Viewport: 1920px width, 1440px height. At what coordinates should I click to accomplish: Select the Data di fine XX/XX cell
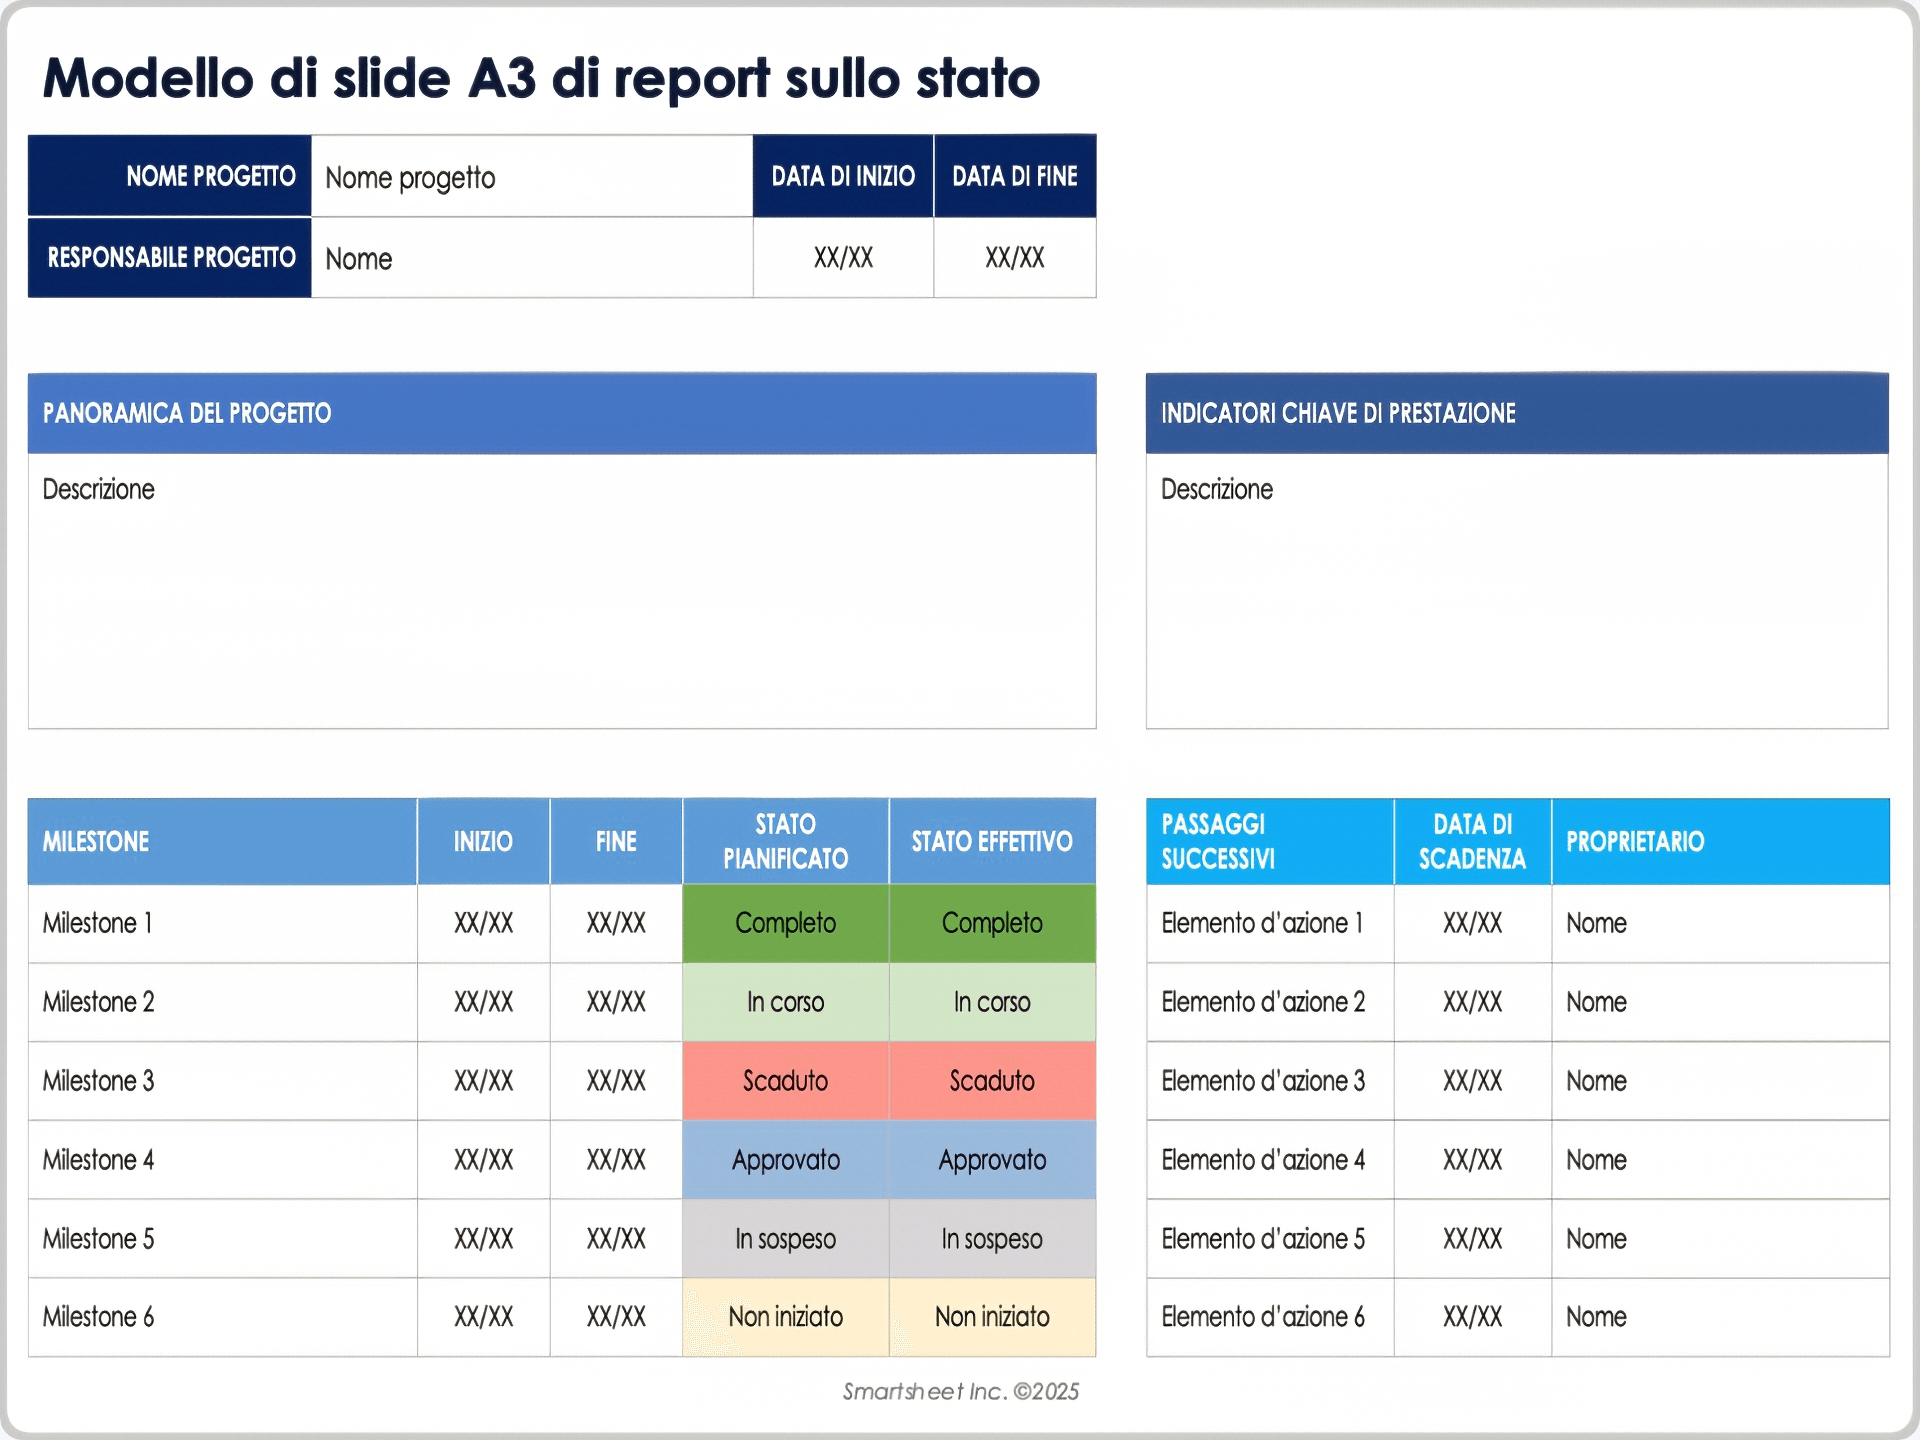(1014, 258)
